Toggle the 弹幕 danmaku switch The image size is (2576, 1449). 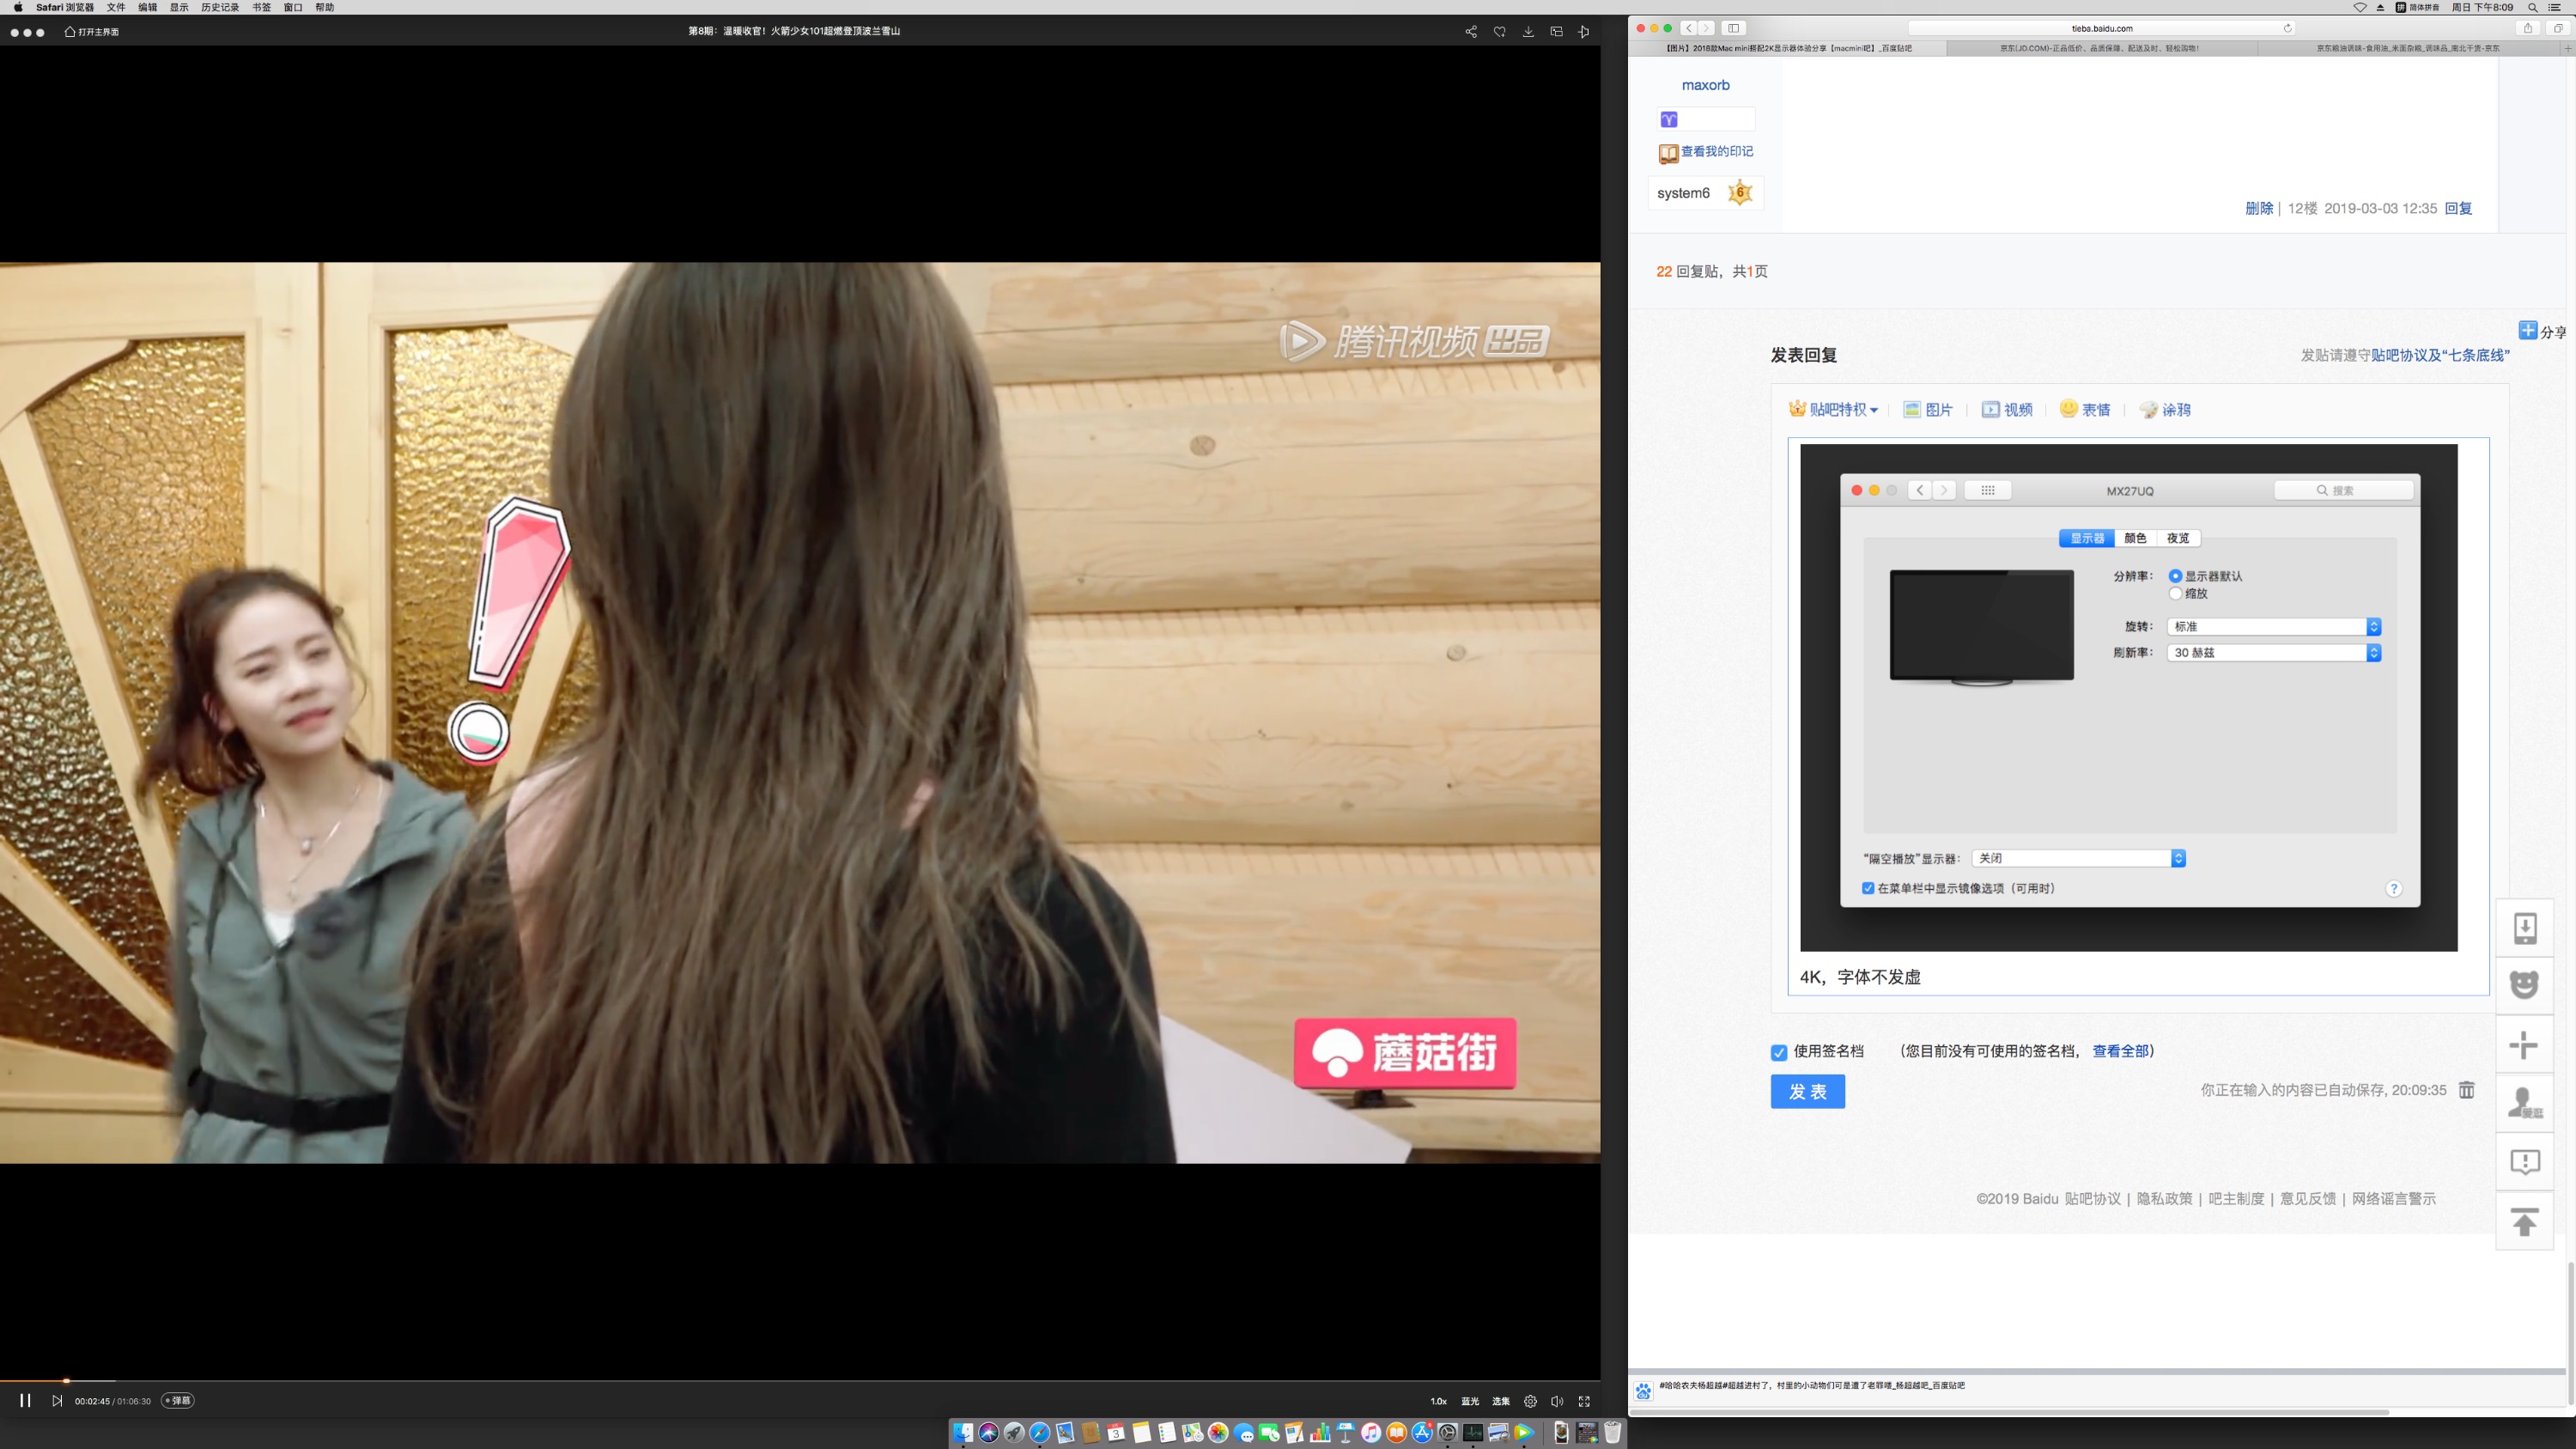178,1401
